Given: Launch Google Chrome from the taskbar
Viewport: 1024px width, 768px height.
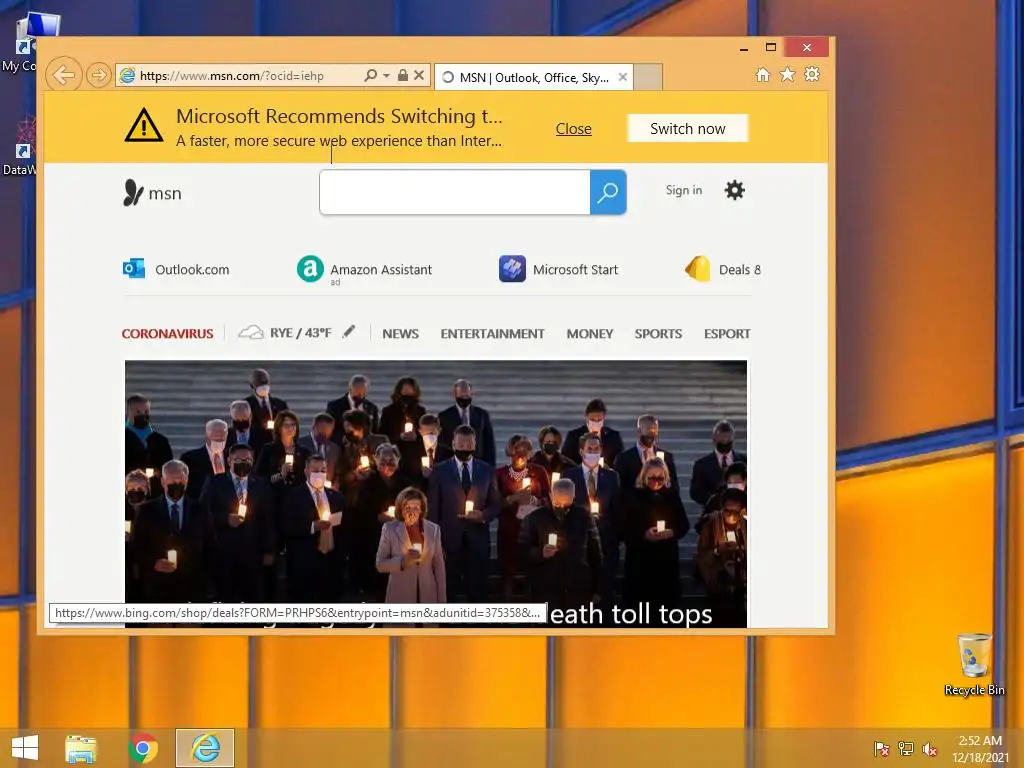Looking at the screenshot, I should [143, 748].
